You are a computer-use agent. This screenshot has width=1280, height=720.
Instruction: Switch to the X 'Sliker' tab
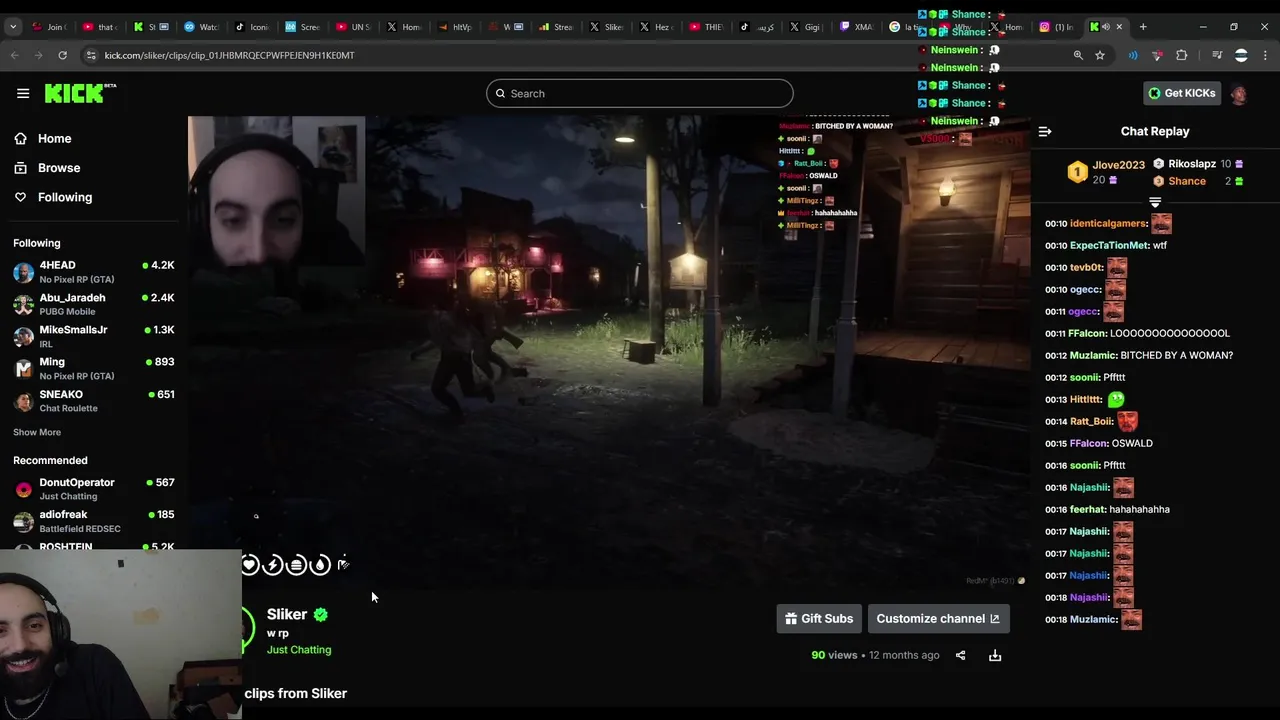(607, 27)
